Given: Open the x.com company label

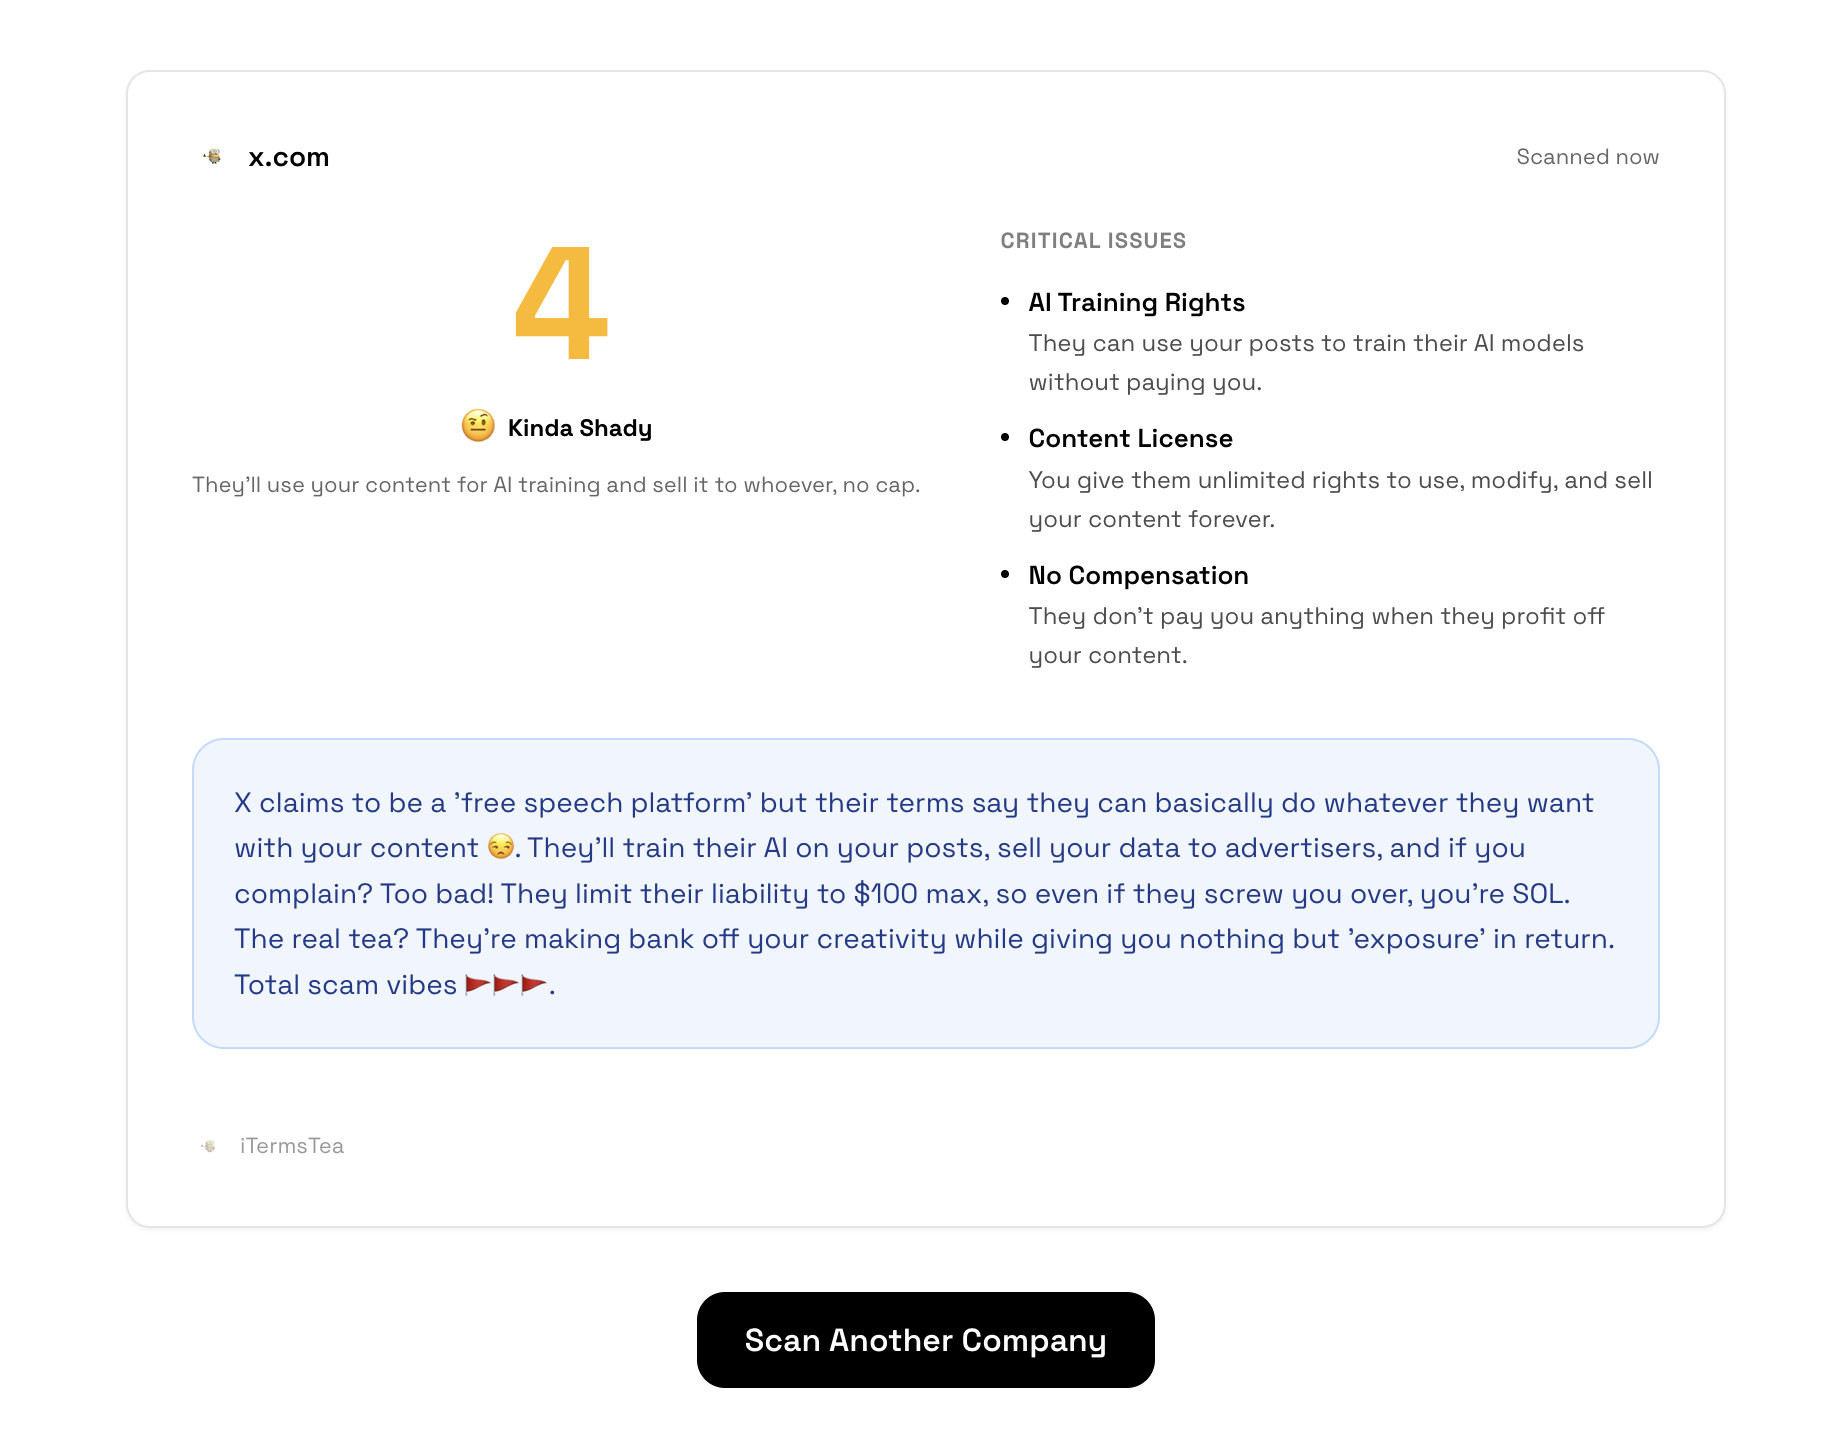Looking at the screenshot, I should click(288, 156).
